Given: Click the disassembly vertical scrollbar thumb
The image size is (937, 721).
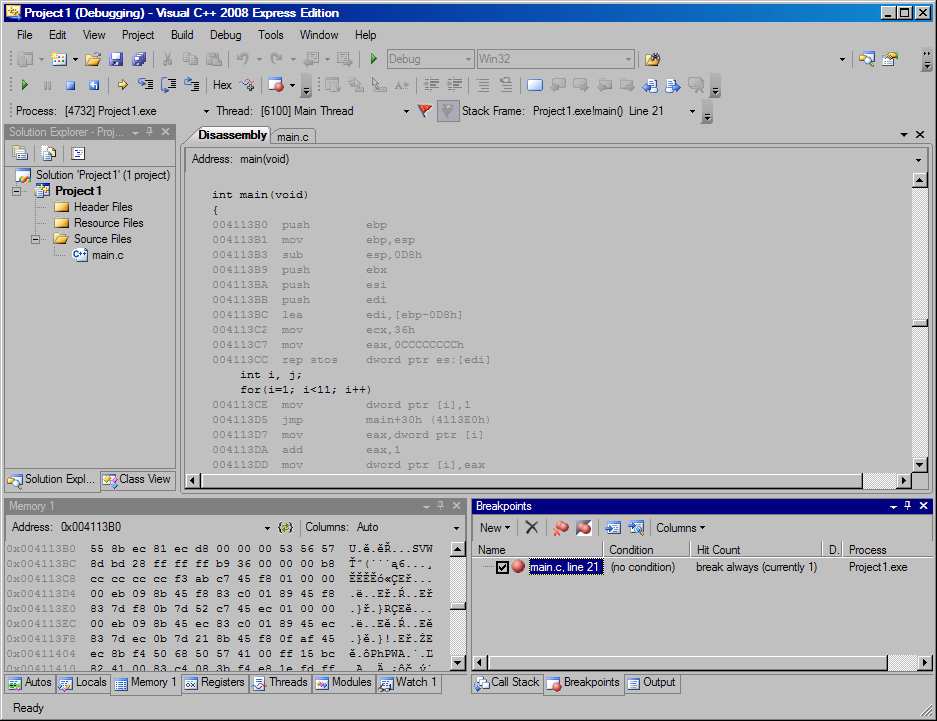Looking at the screenshot, I should (x=919, y=323).
